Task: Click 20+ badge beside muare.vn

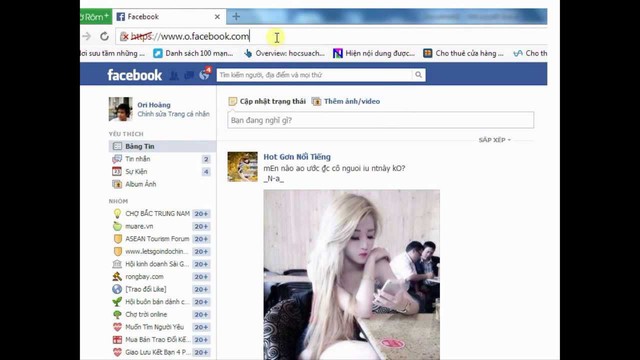Action: [x=201, y=227]
